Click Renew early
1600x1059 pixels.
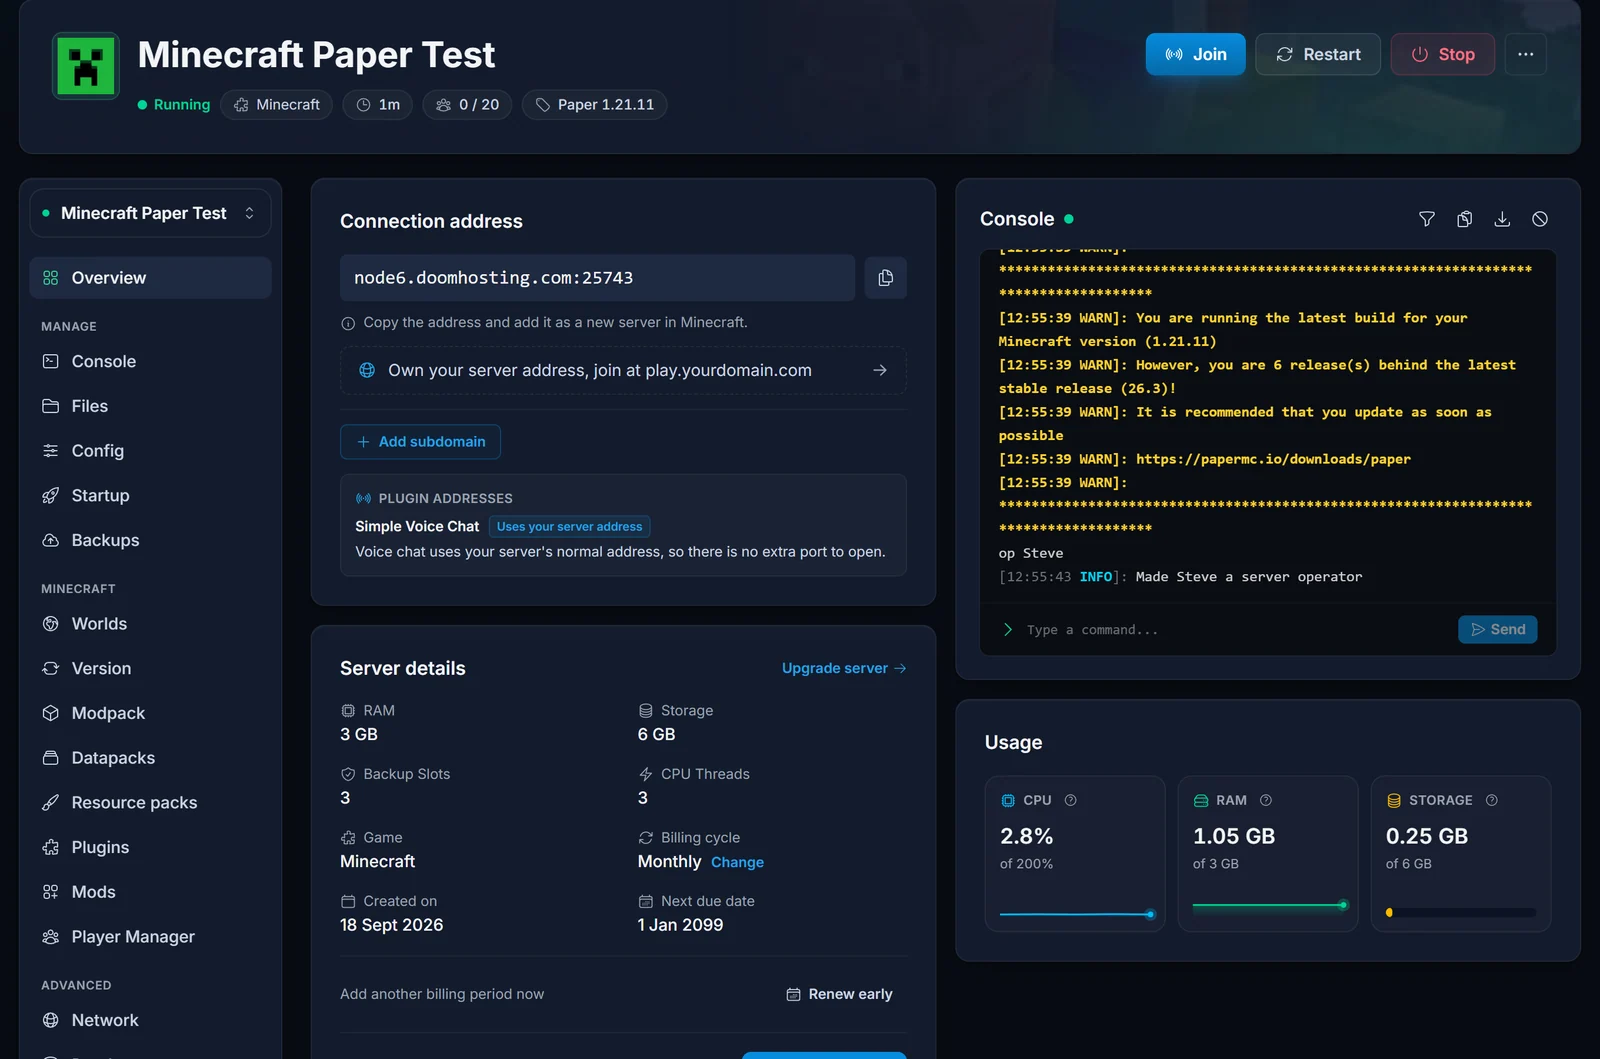pos(839,994)
